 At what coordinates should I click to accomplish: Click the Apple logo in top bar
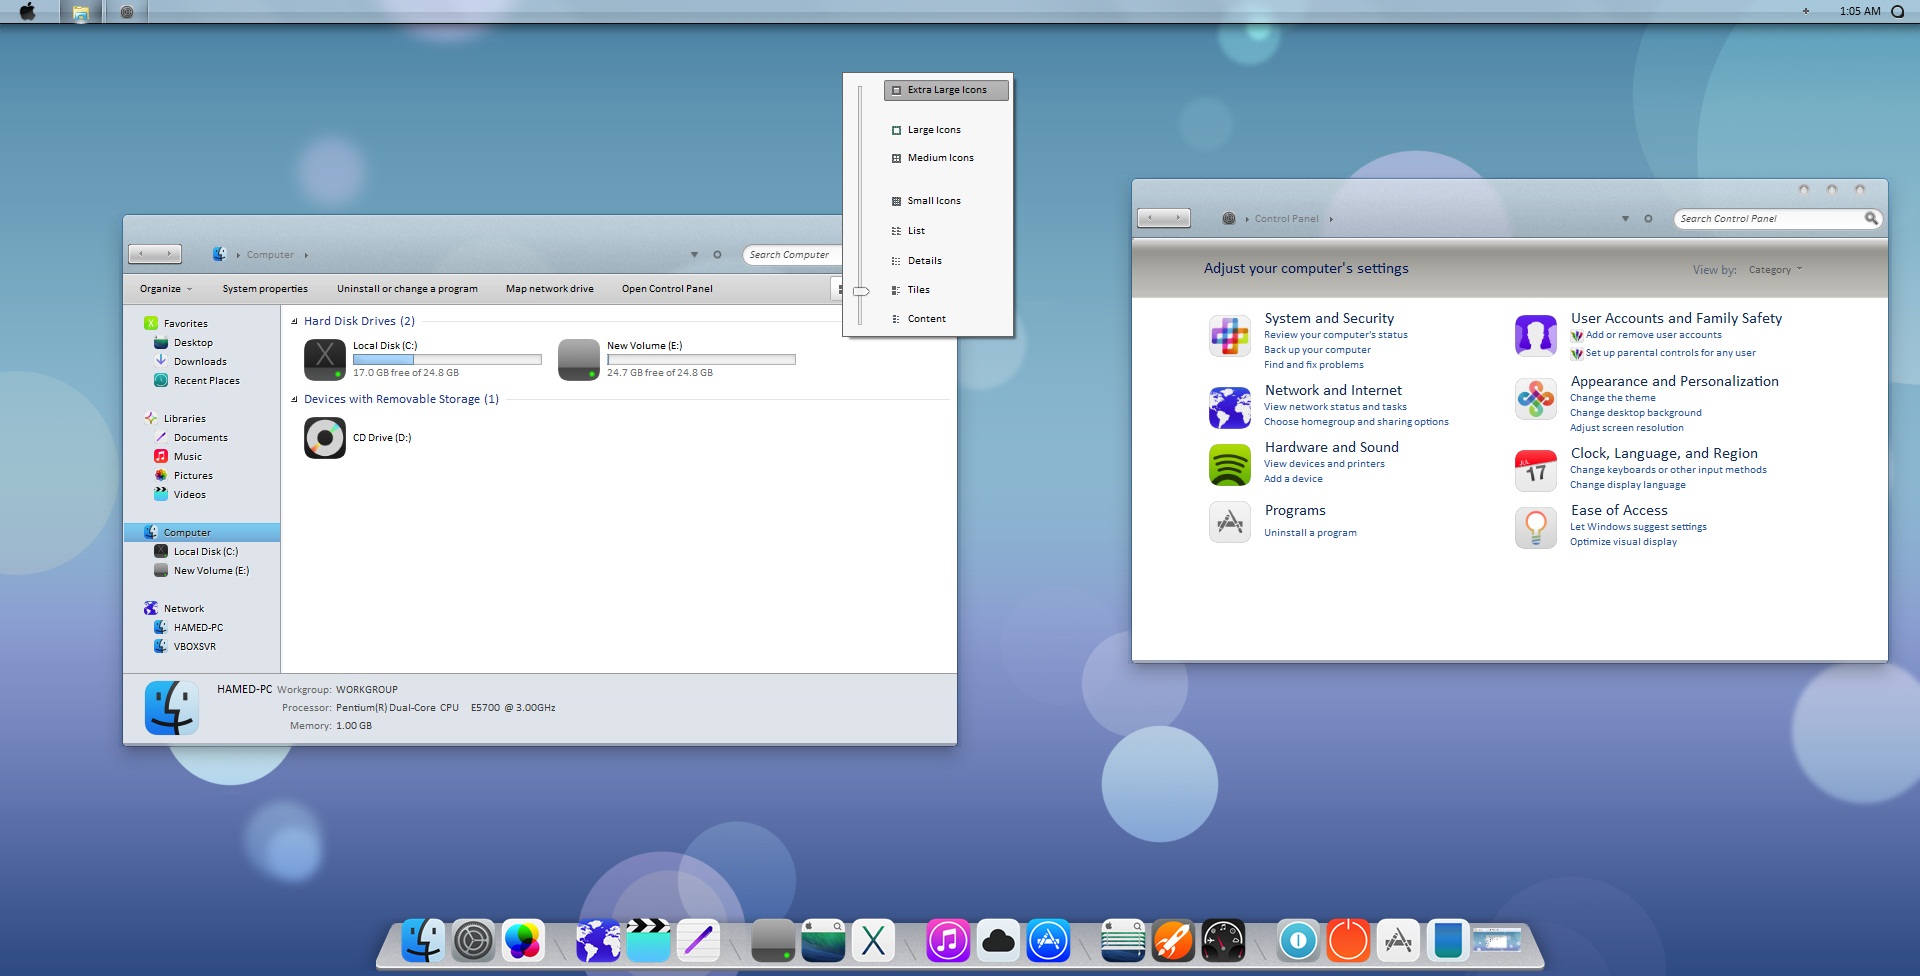tap(27, 12)
